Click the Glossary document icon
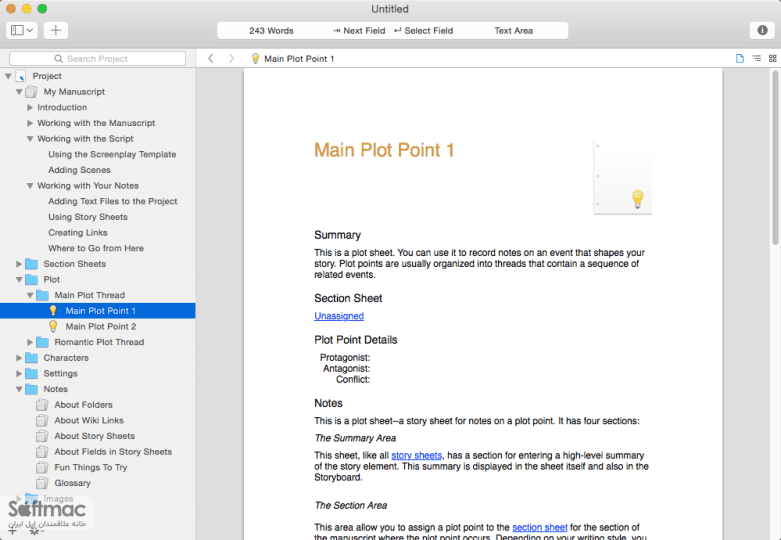 (42, 483)
